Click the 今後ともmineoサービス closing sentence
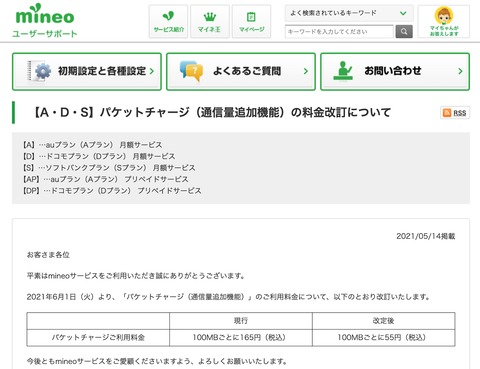Screen dimensions: 480x369 [157, 361]
